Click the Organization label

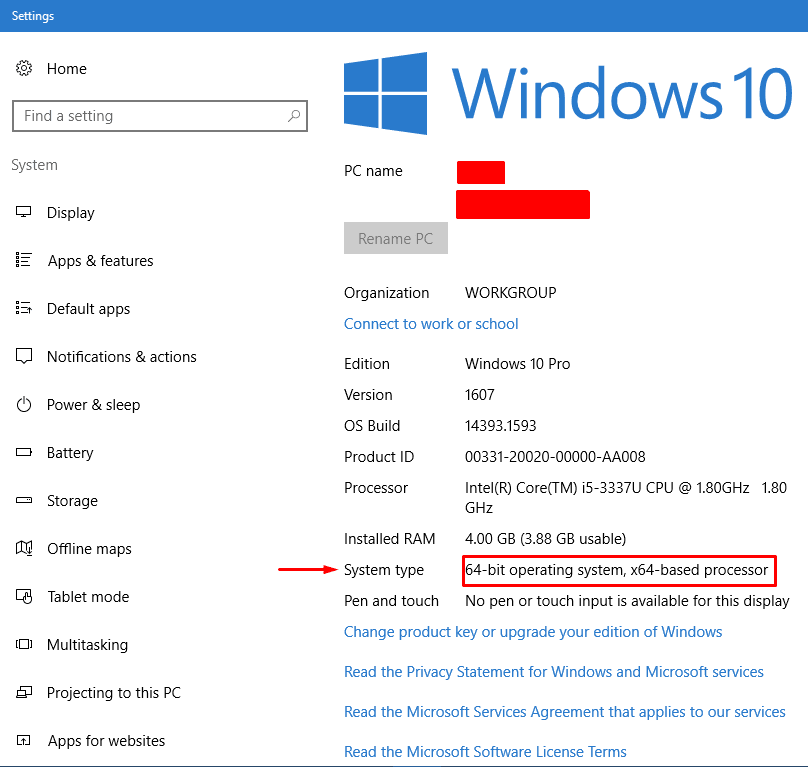386,293
